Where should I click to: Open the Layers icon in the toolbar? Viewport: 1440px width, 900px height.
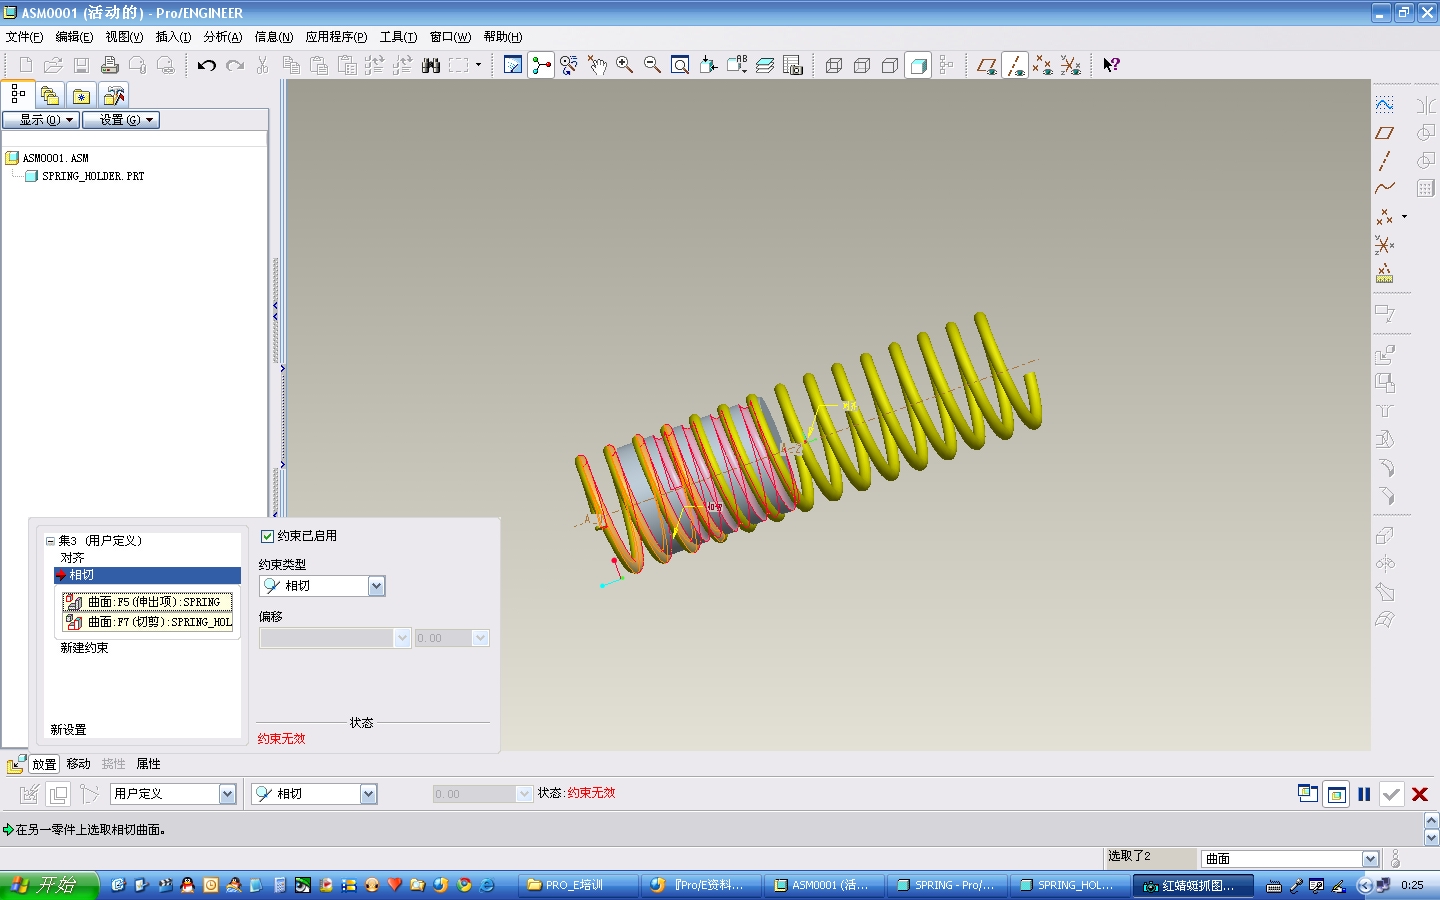[765, 65]
